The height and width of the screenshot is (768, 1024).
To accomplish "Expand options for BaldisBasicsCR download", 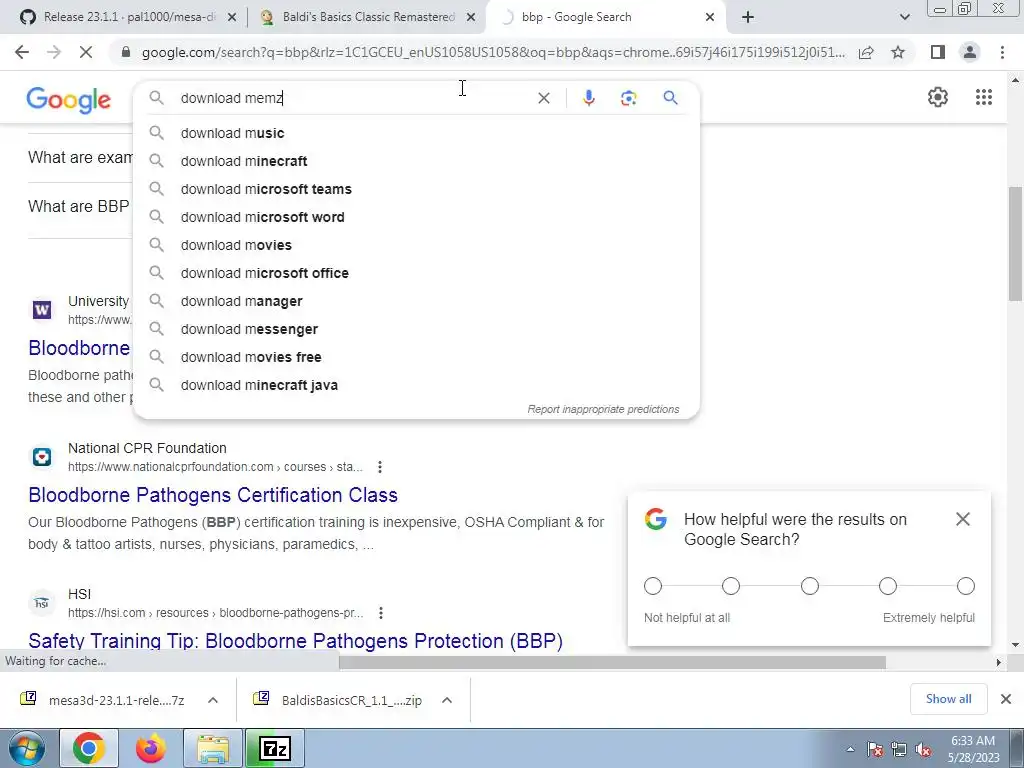I will [447, 700].
